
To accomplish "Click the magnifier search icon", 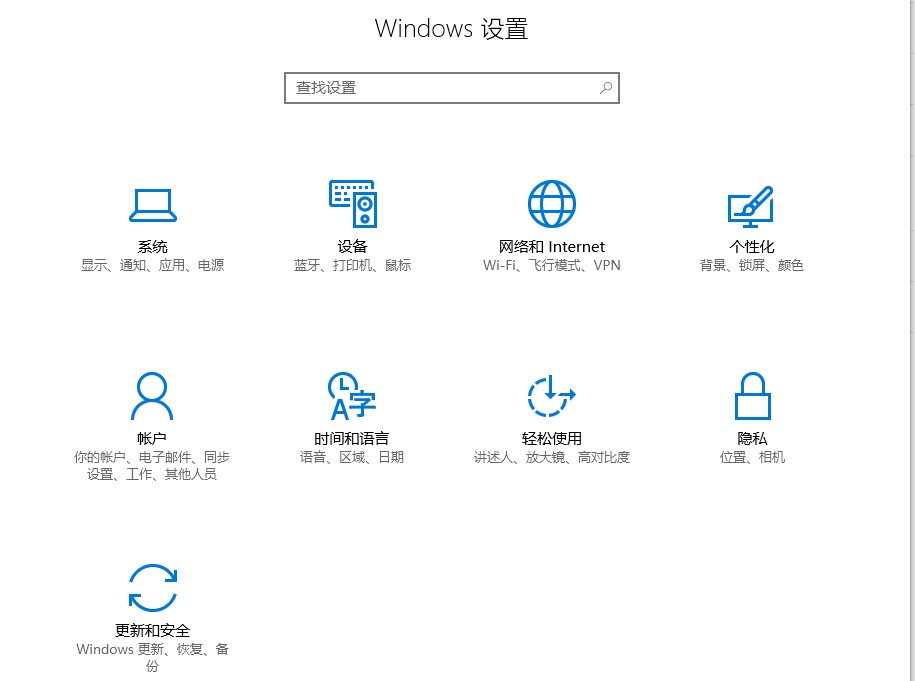I will (606, 88).
